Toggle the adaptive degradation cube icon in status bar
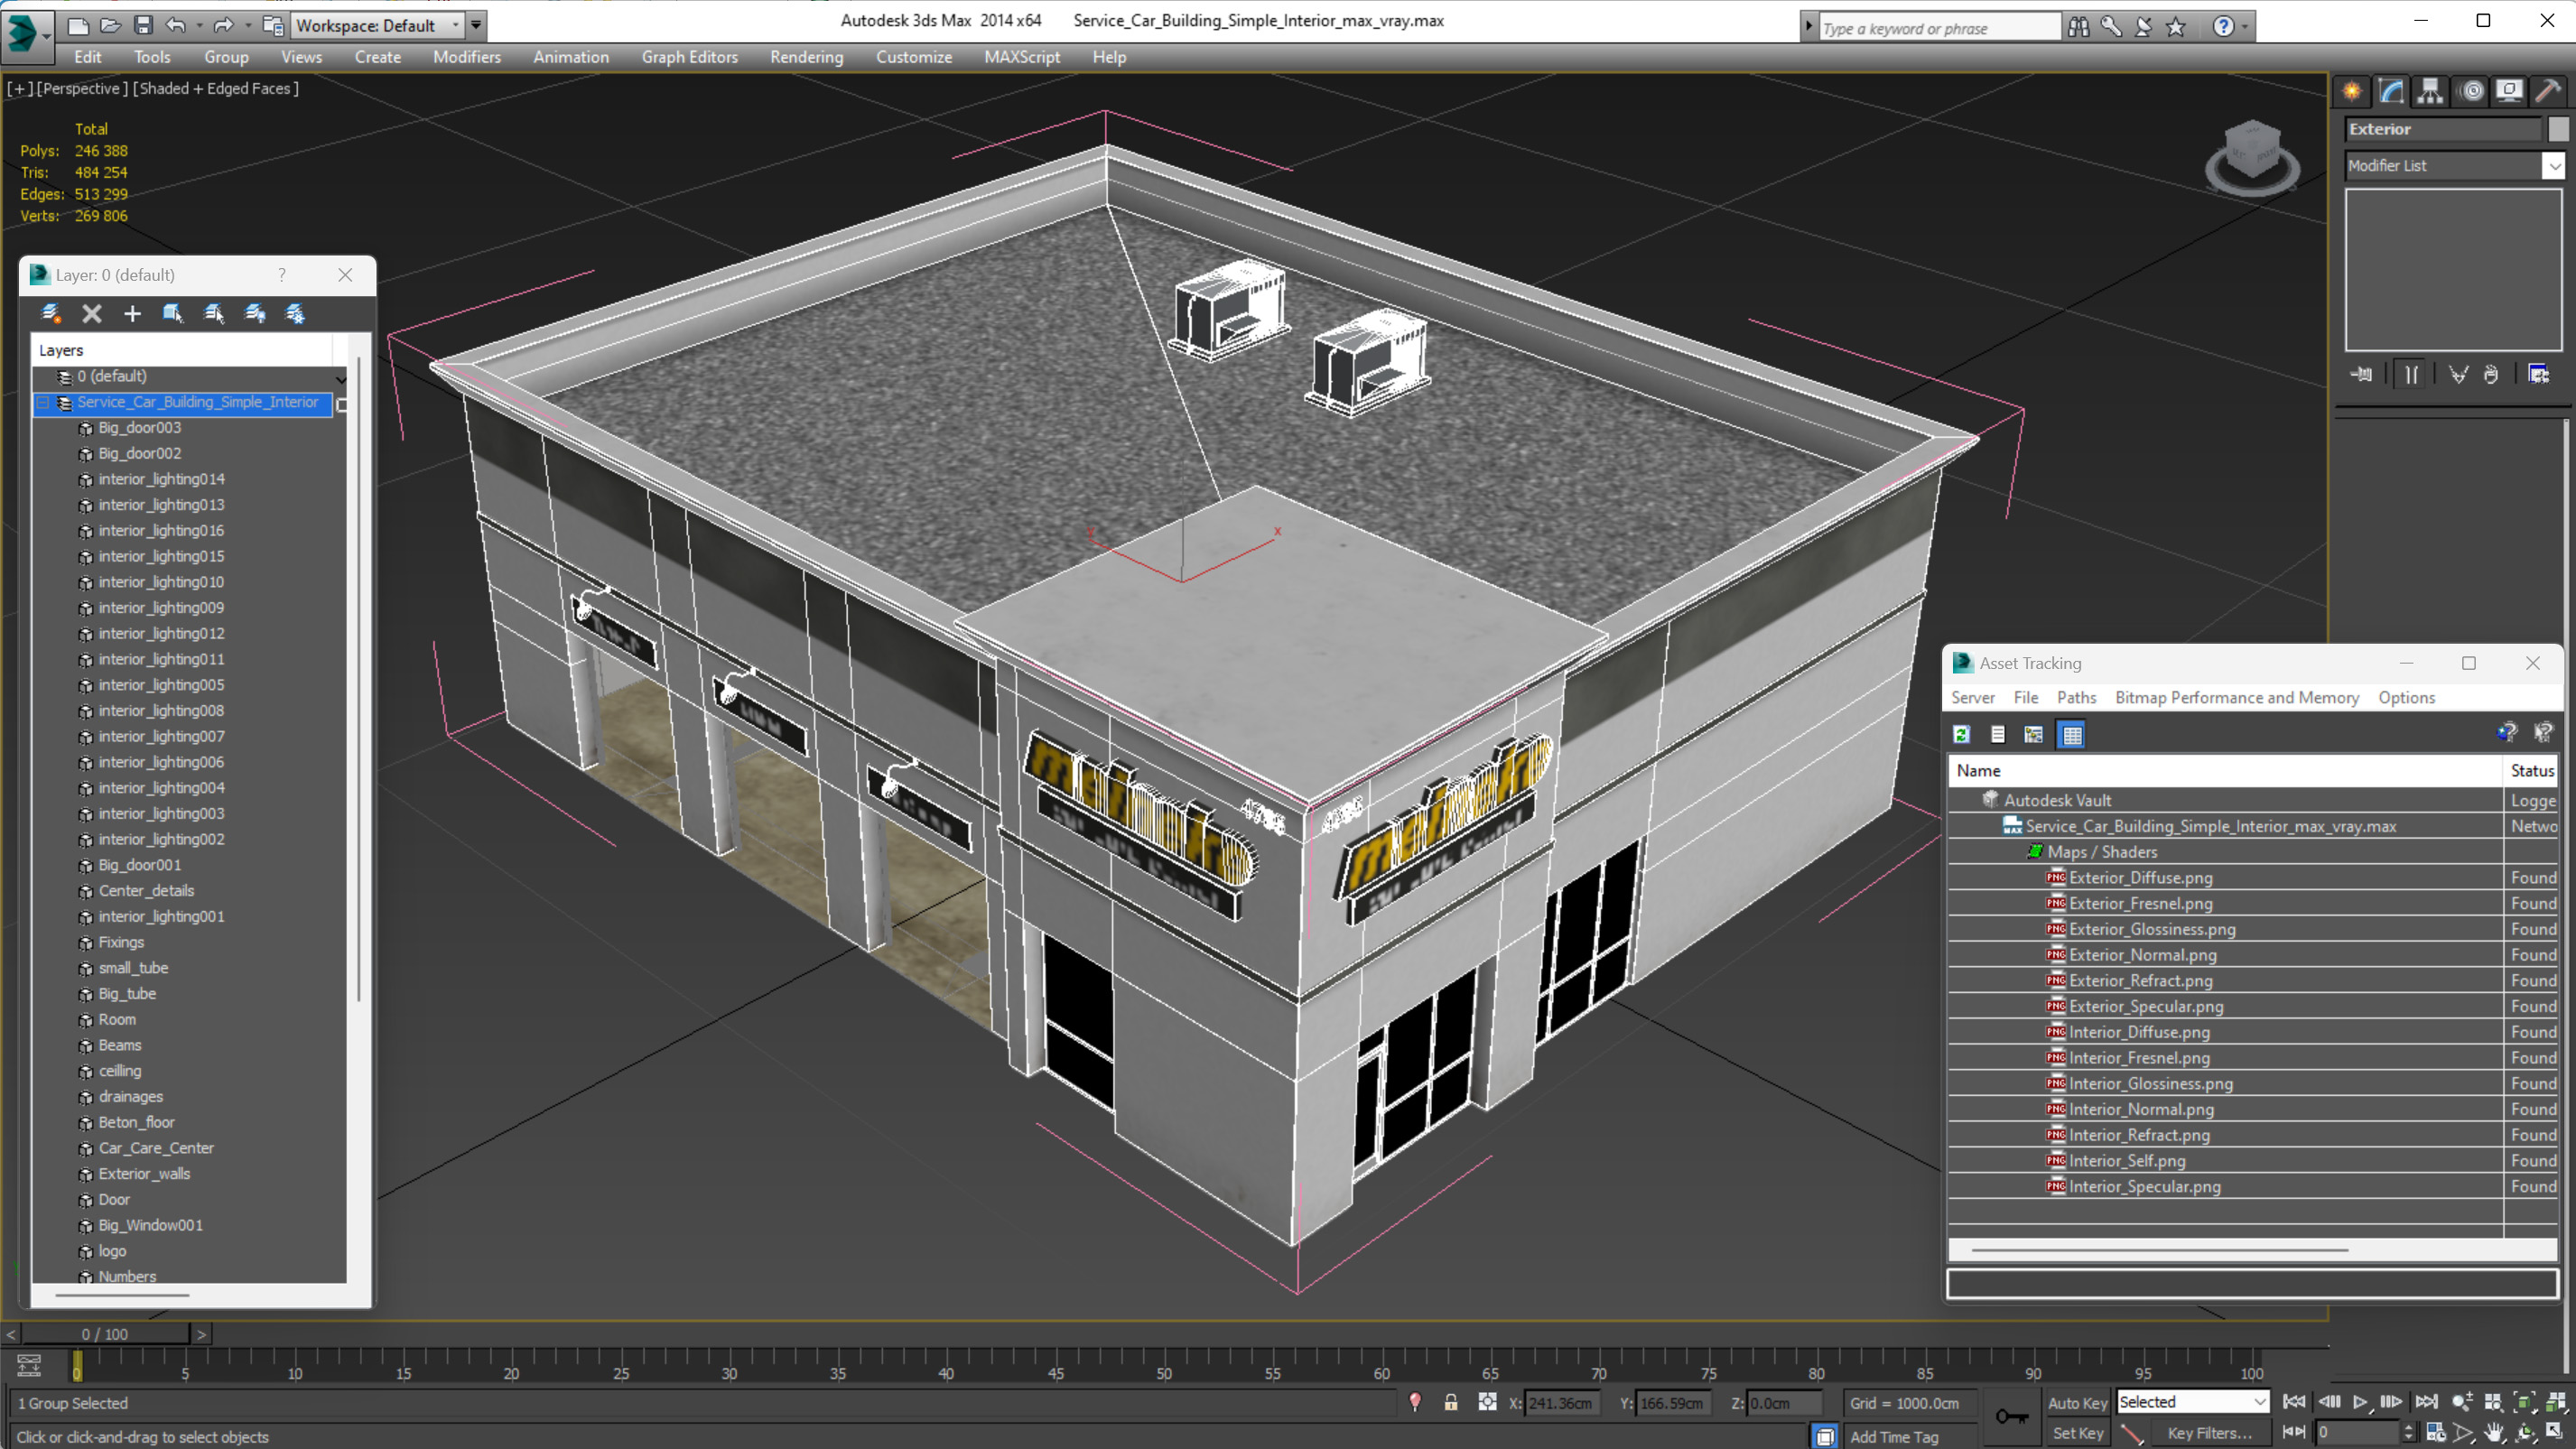The width and height of the screenshot is (2576, 1449). (x=1825, y=1436)
